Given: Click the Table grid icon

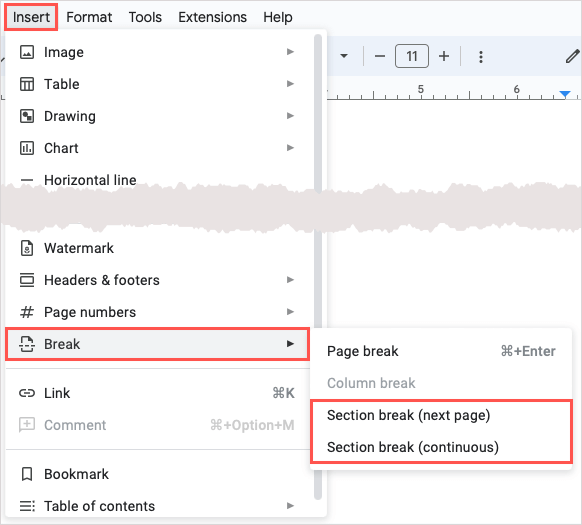Looking at the screenshot, I should (x=27, y=84).
